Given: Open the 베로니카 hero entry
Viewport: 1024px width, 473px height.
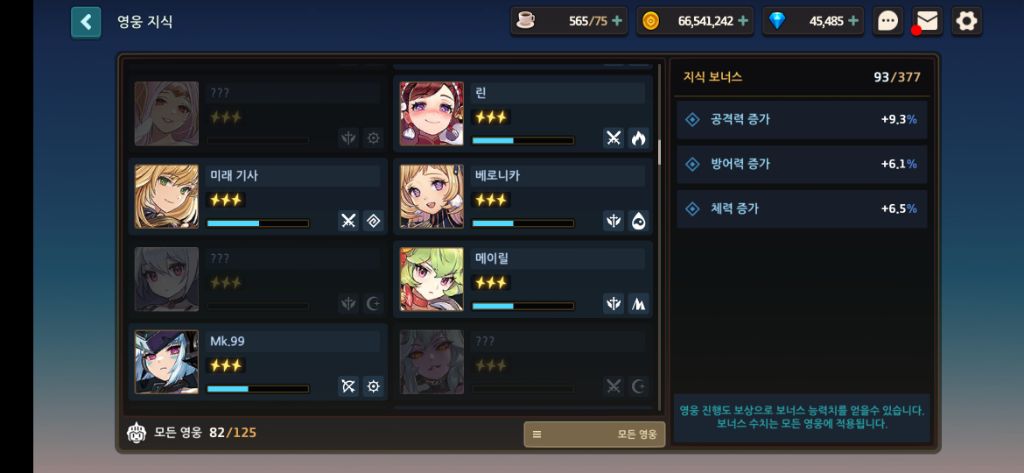Looking at the screenshot, I should click(x=523, y=196).
